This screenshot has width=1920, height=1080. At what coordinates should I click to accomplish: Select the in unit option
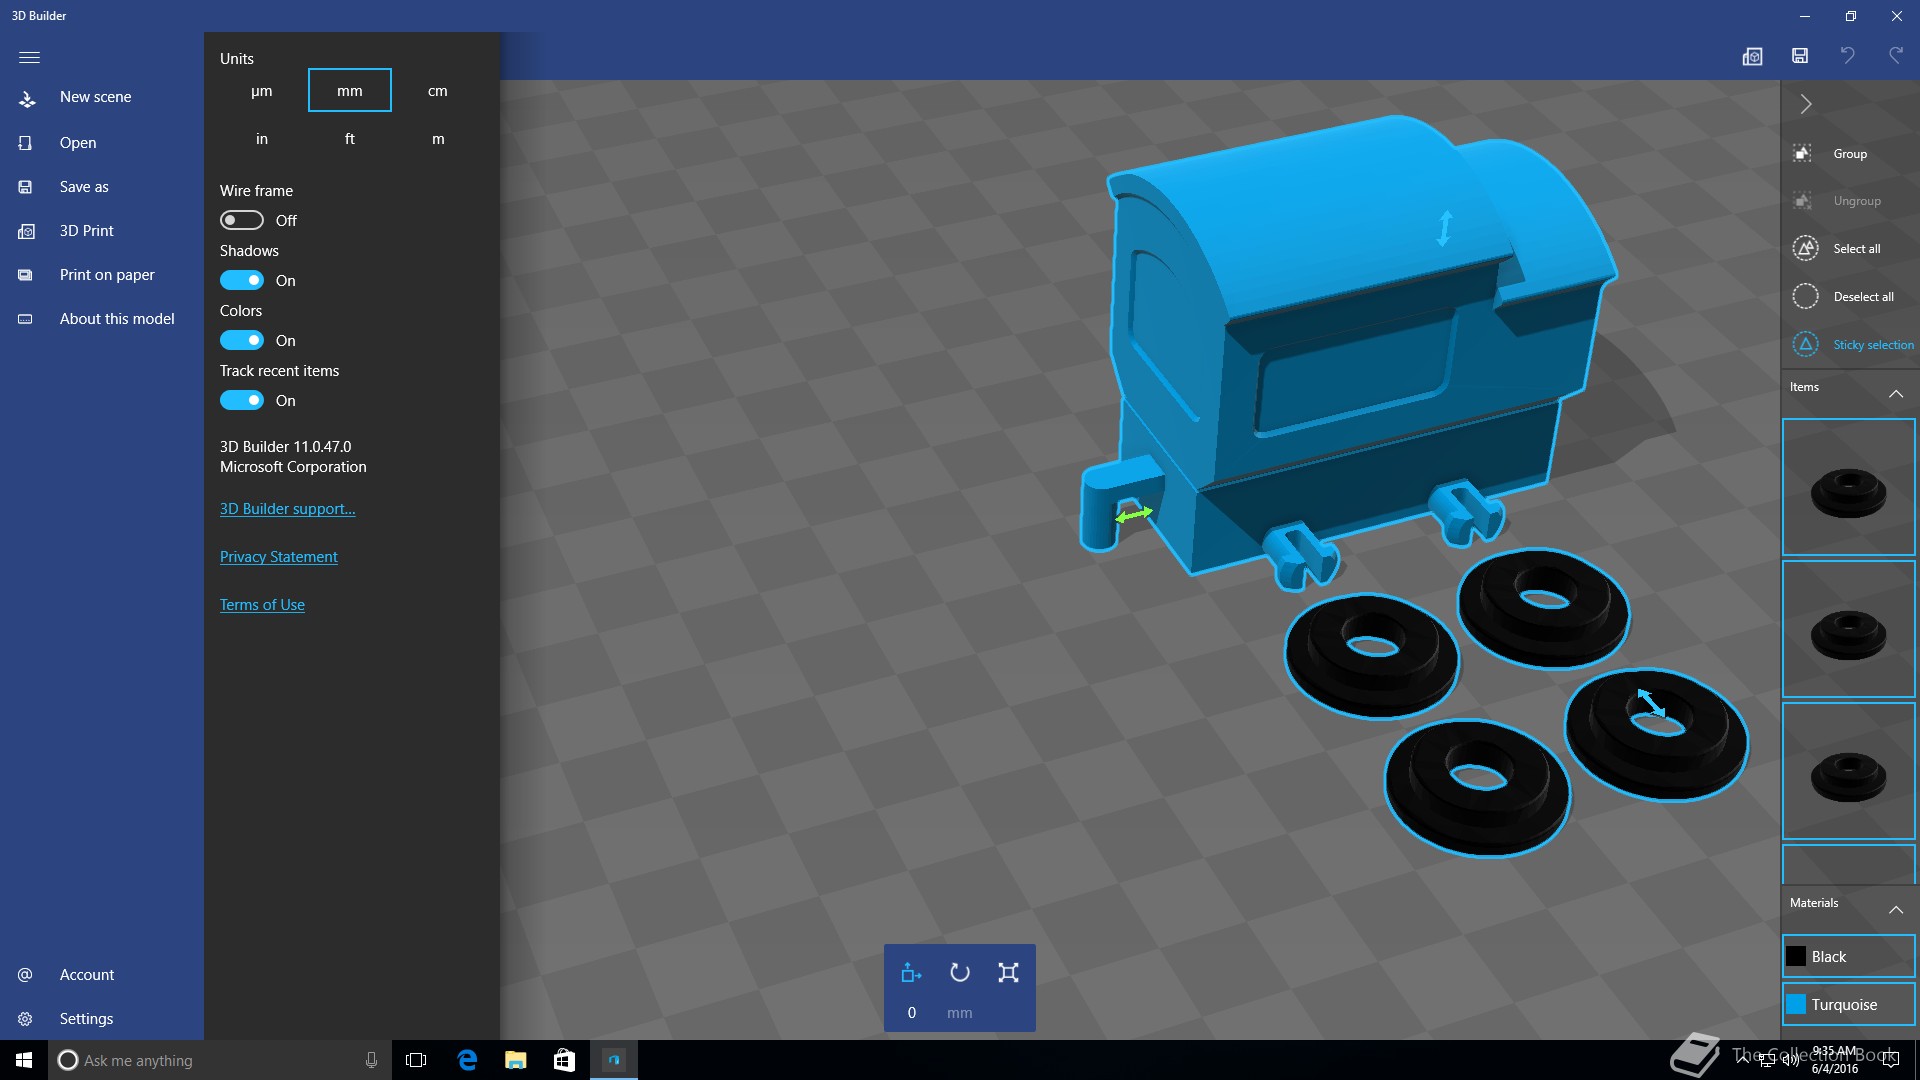point(262,139)
